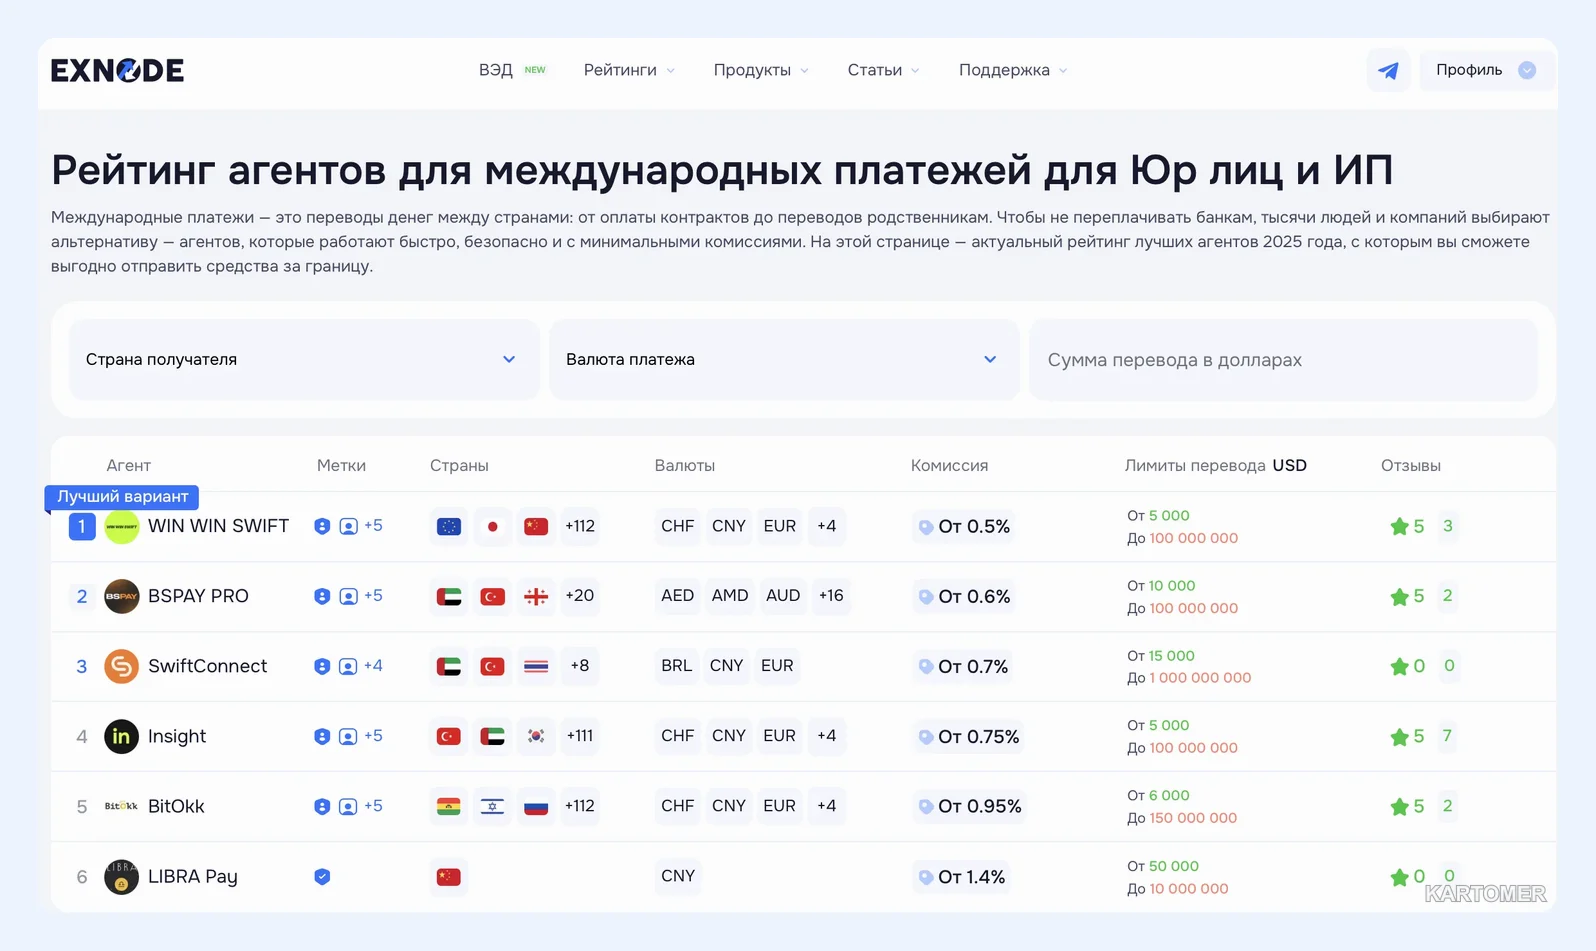Show +112 more countries for WIN WIN SWIFT
Screen dimensions: 1596x951
tap(580, 526)
